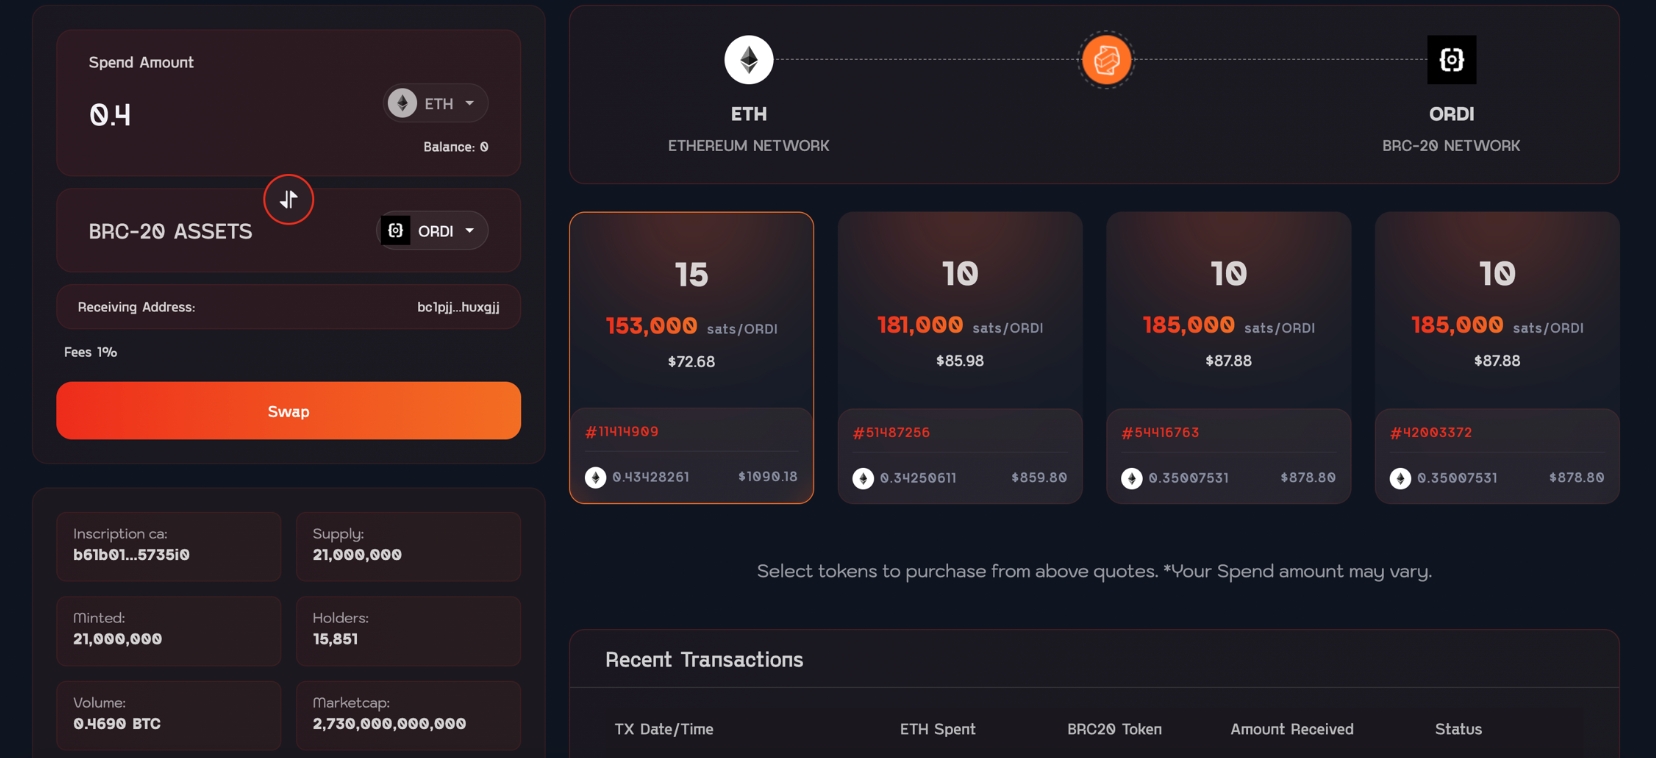
Task: Click ETH icon in quote #51487256
Action: tap(863, 479)
